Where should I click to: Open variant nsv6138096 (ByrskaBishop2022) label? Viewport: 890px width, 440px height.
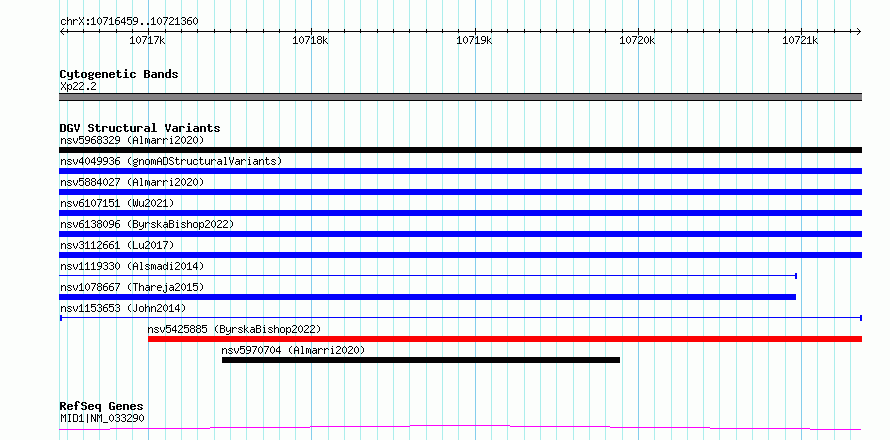(147, 224)
